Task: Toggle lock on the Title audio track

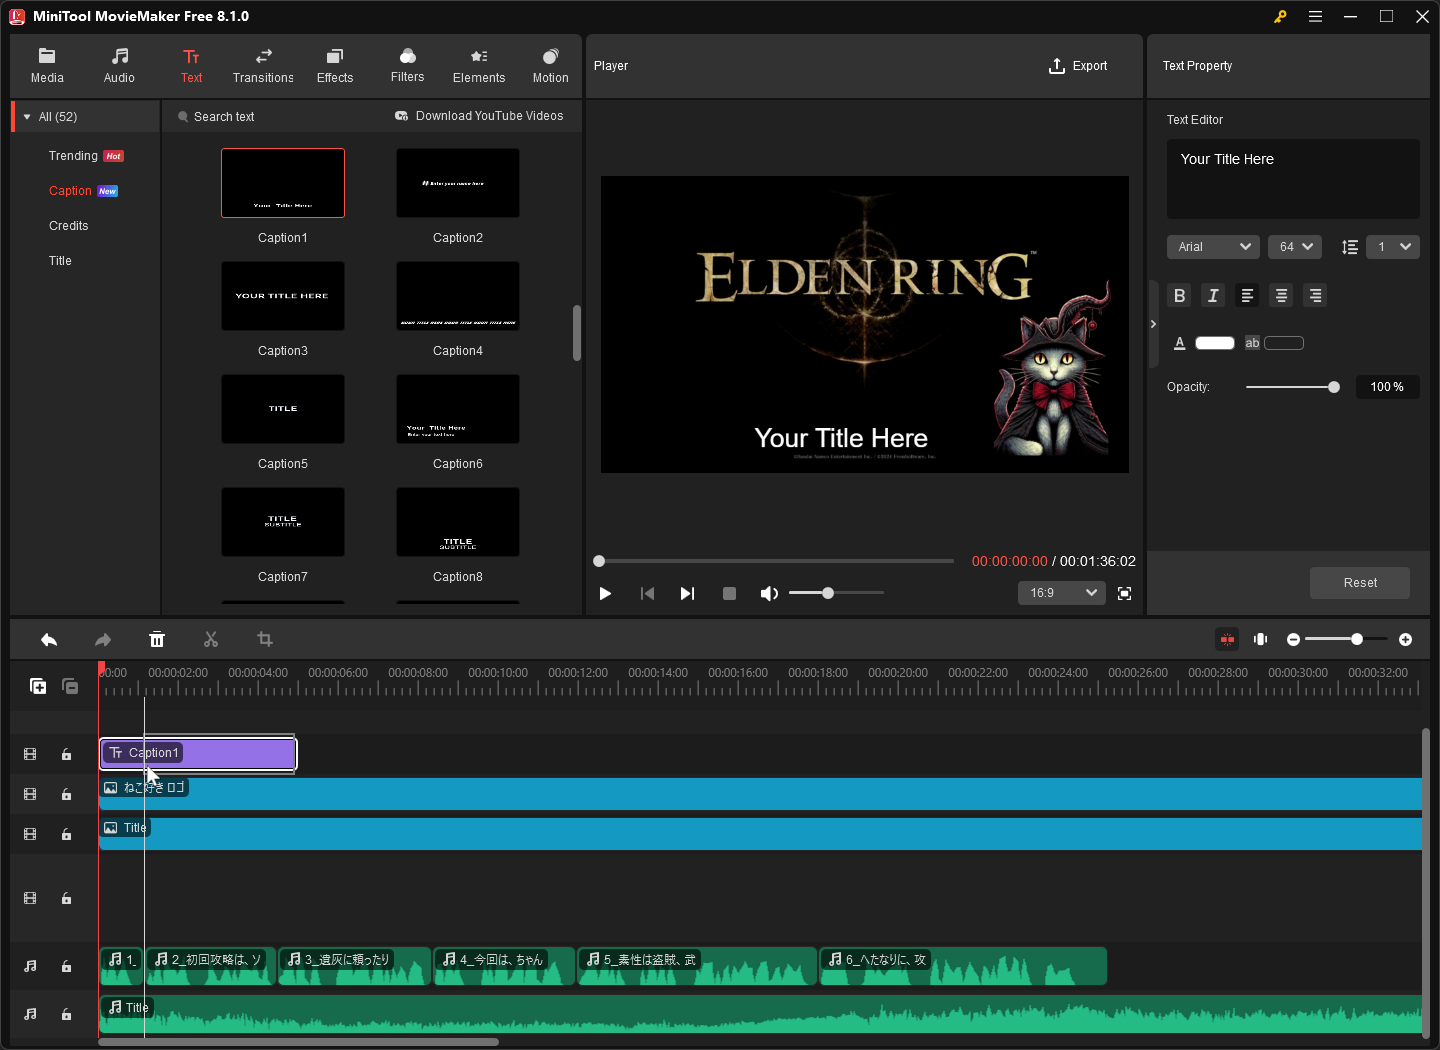Action: point(66,1015)
